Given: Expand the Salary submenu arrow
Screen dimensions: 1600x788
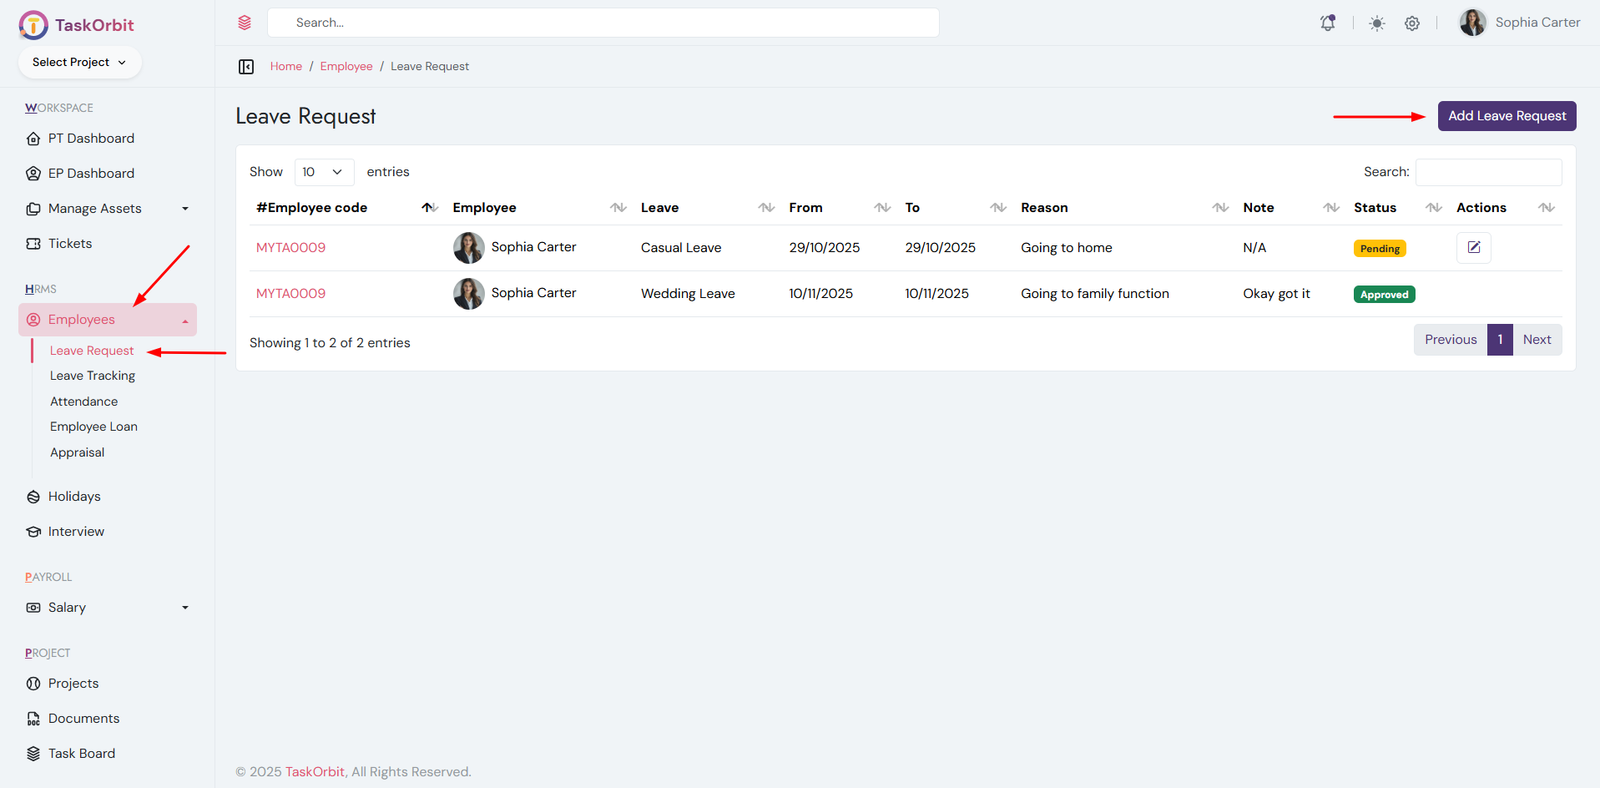Looking at the screenshot, I should click(x=185, y=608).
